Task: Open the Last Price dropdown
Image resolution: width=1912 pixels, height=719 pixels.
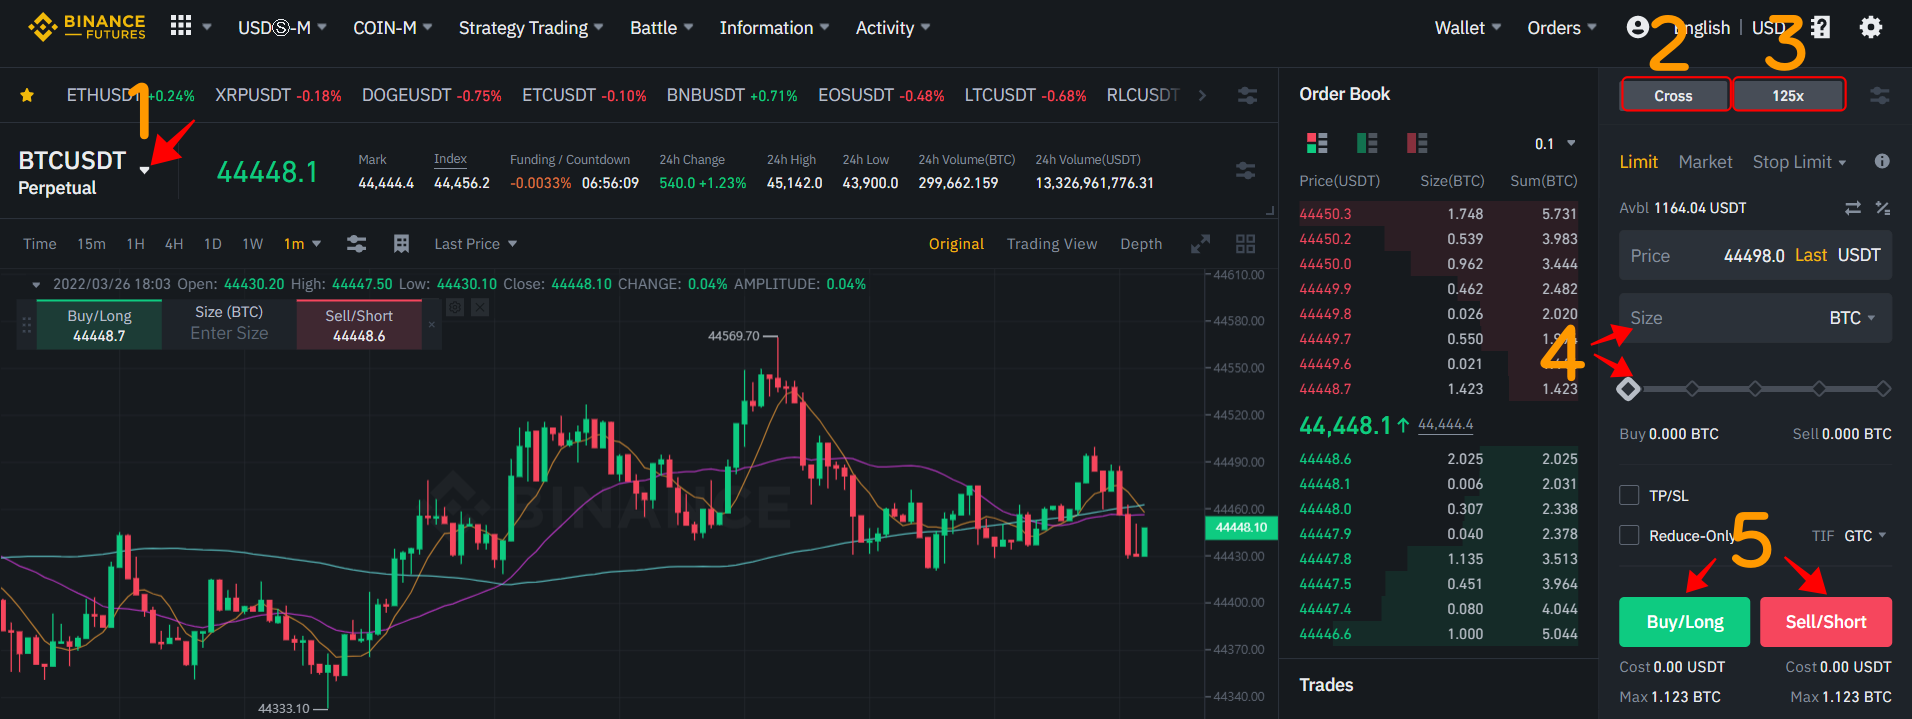Action: pos(475,244)
